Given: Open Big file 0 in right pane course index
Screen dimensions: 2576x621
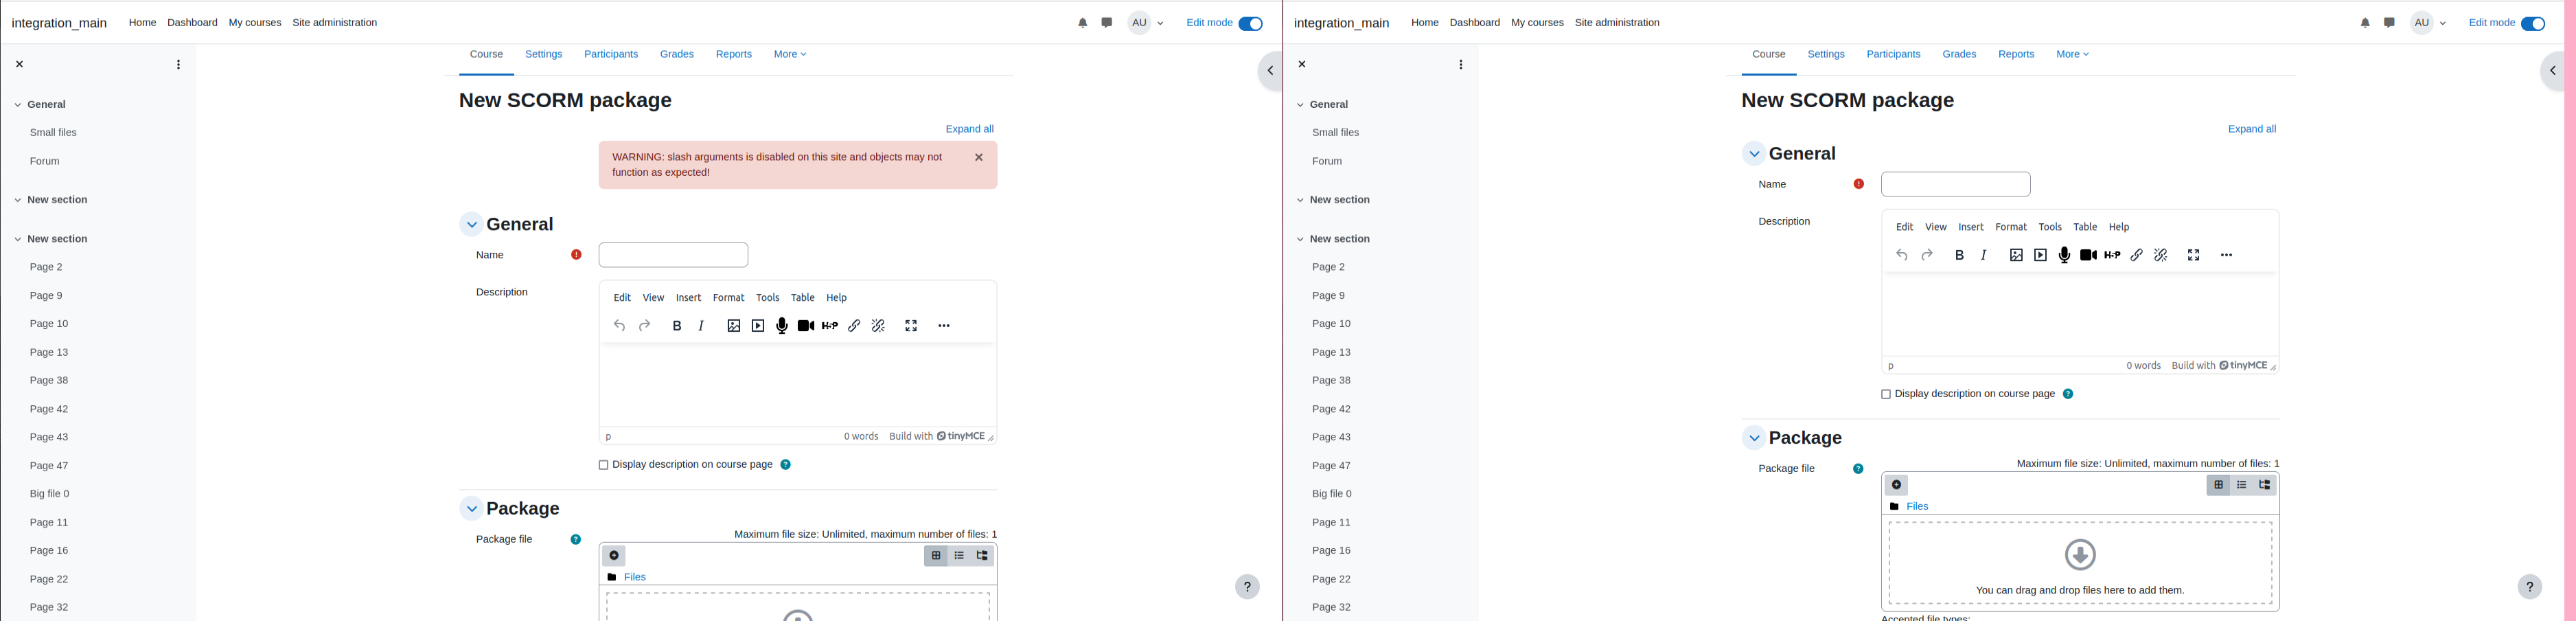Looking at the screenshot, I should point(1332,494).
